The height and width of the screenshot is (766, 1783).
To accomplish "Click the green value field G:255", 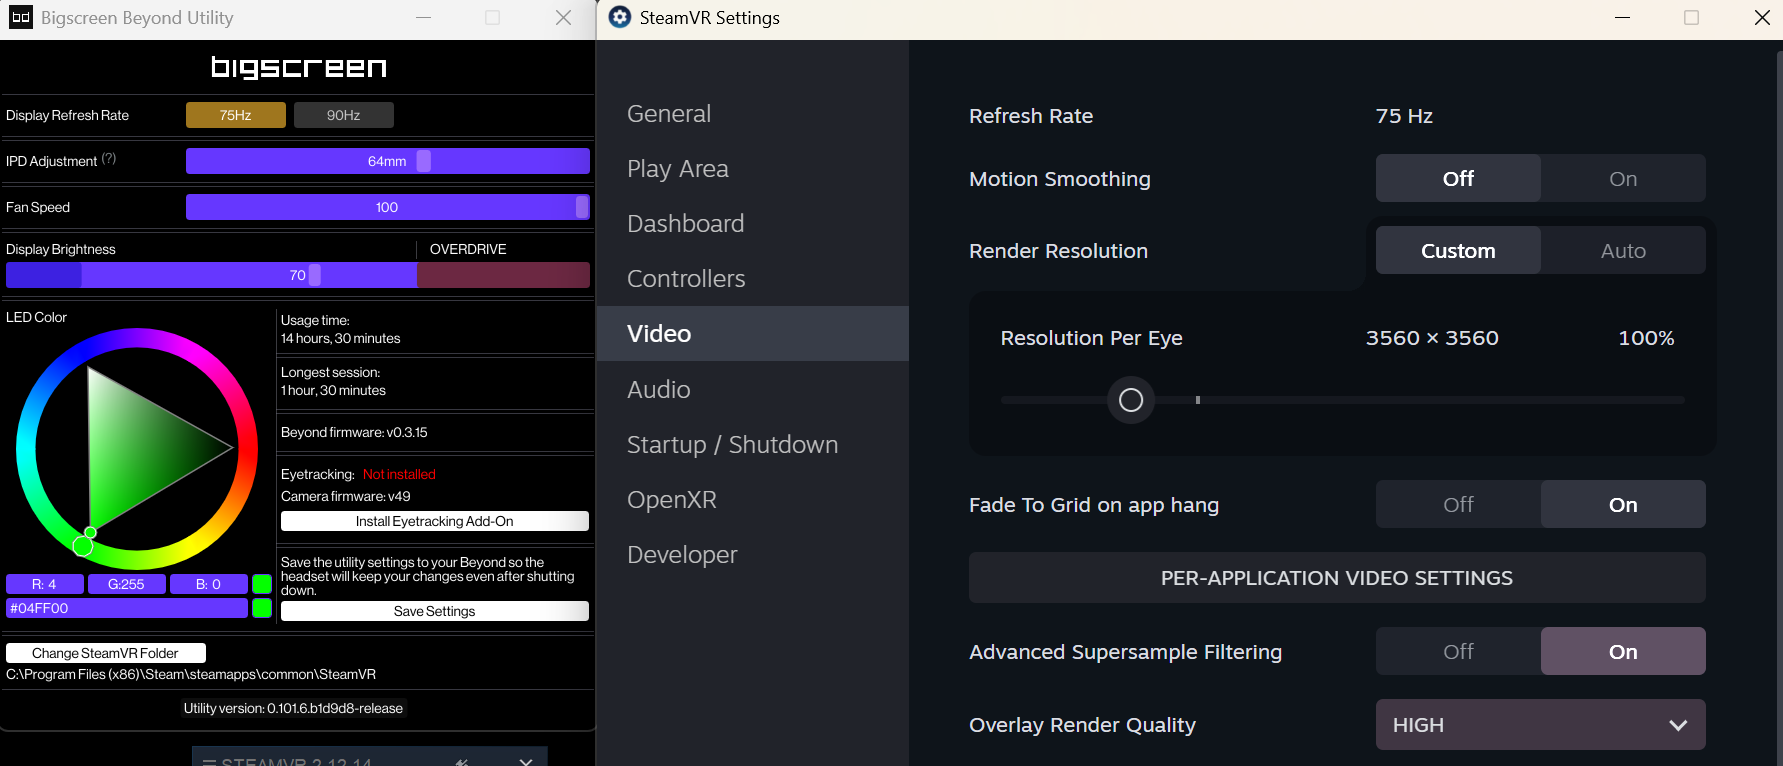I will point(126,584).
